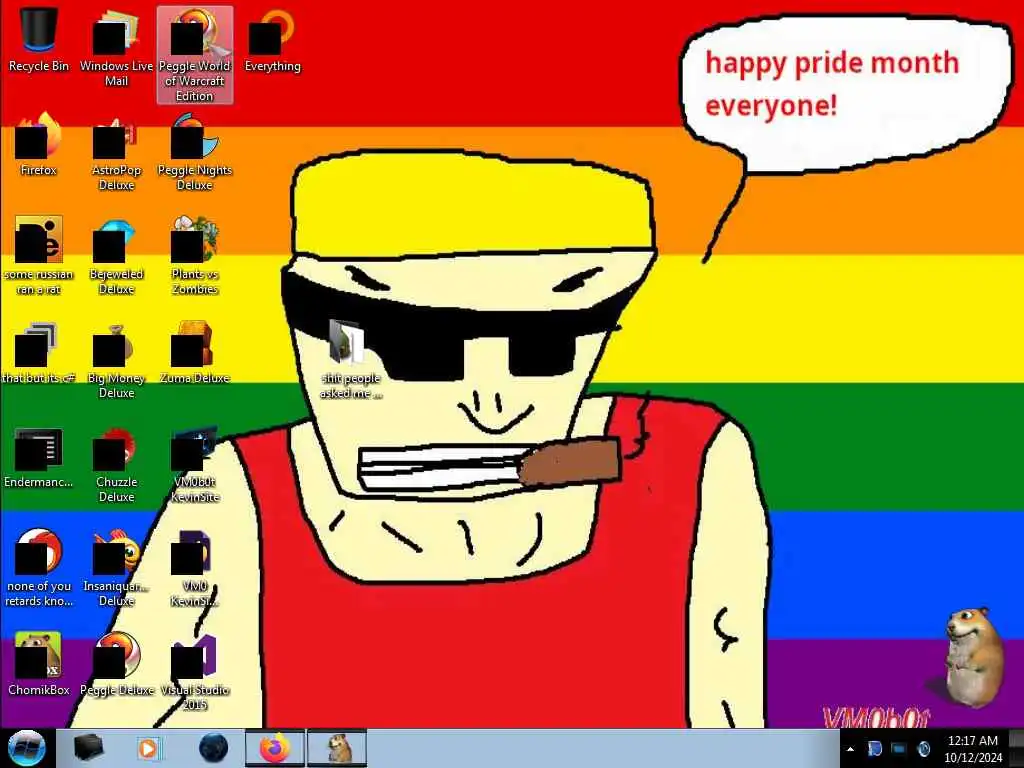Click the hamster desktop gadget
1024x768 pixels.
pos(974,656)
